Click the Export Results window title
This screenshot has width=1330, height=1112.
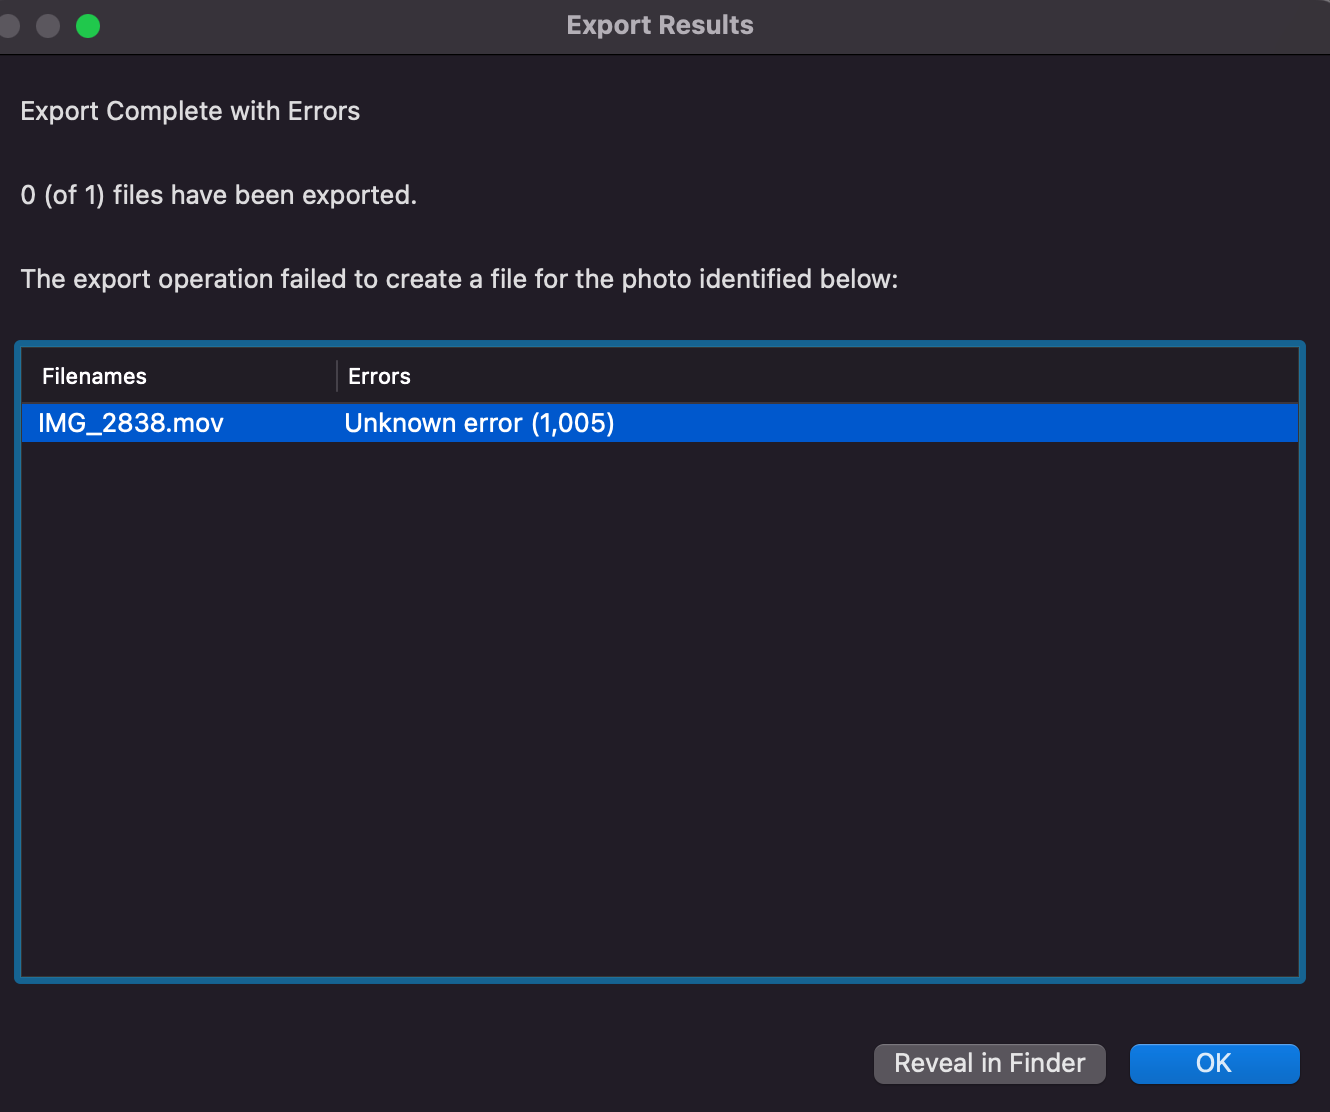(660, 25)
